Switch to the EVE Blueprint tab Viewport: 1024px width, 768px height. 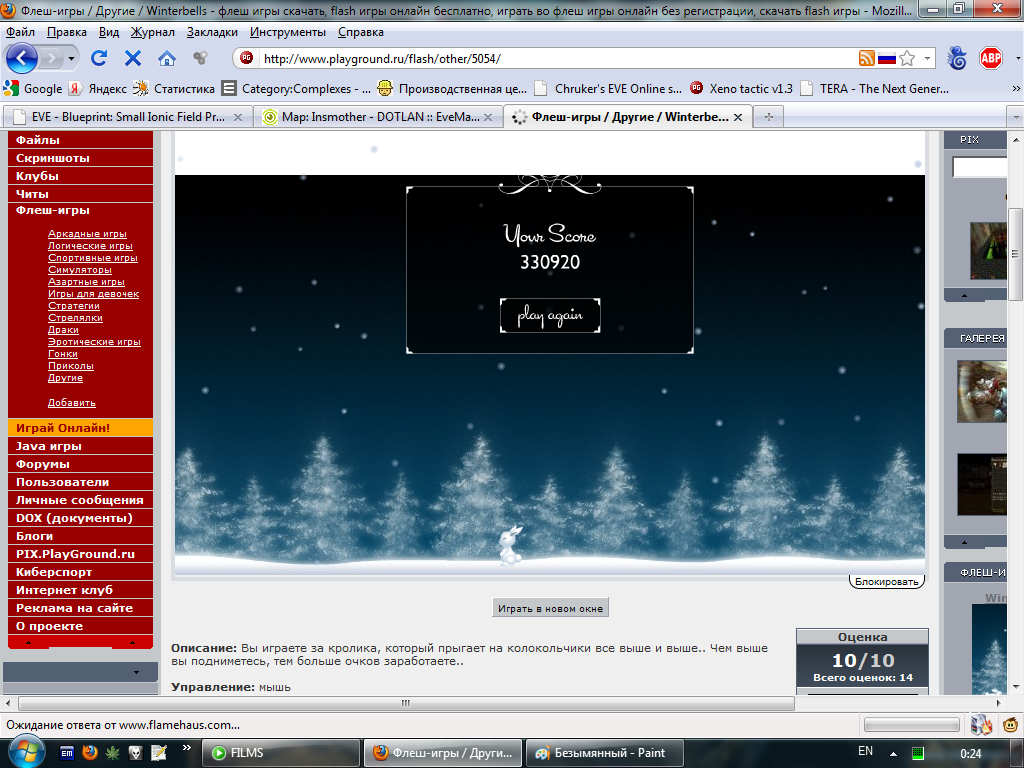pyautogui.click(x=127, y=117)
